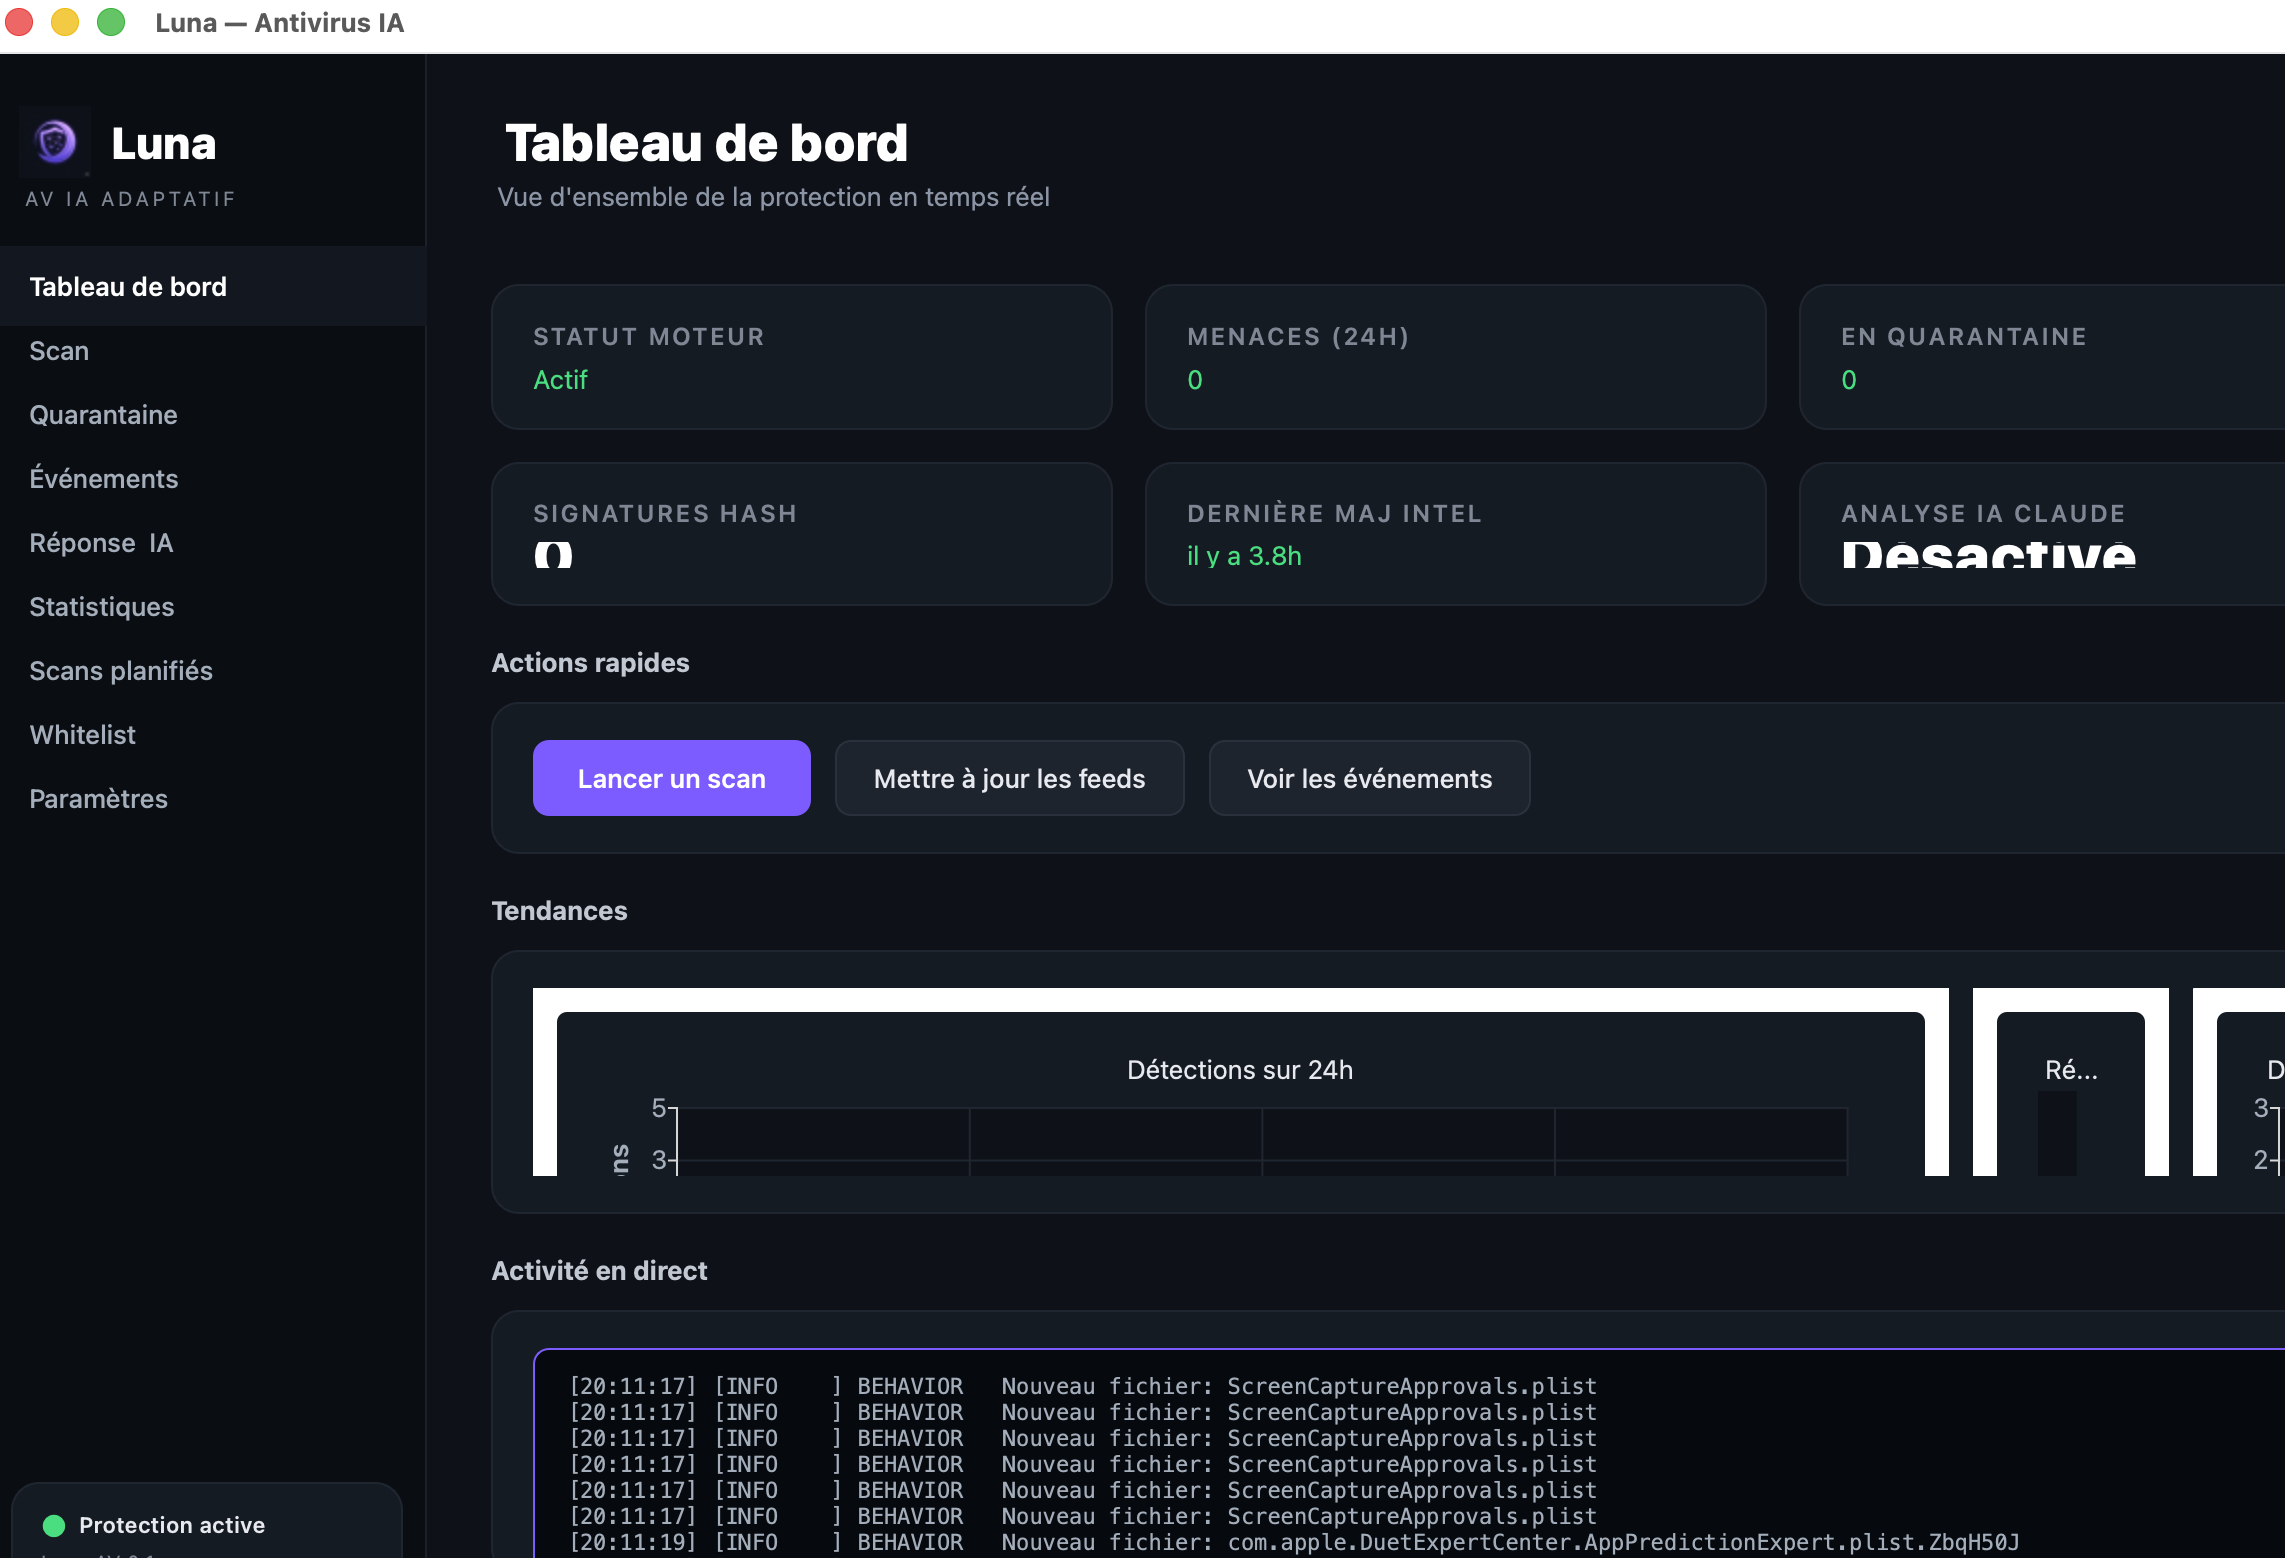This screenshot has width=2285, height=1558.
Task: Open Réponse IA in sidebar
Action: point(213,543)
